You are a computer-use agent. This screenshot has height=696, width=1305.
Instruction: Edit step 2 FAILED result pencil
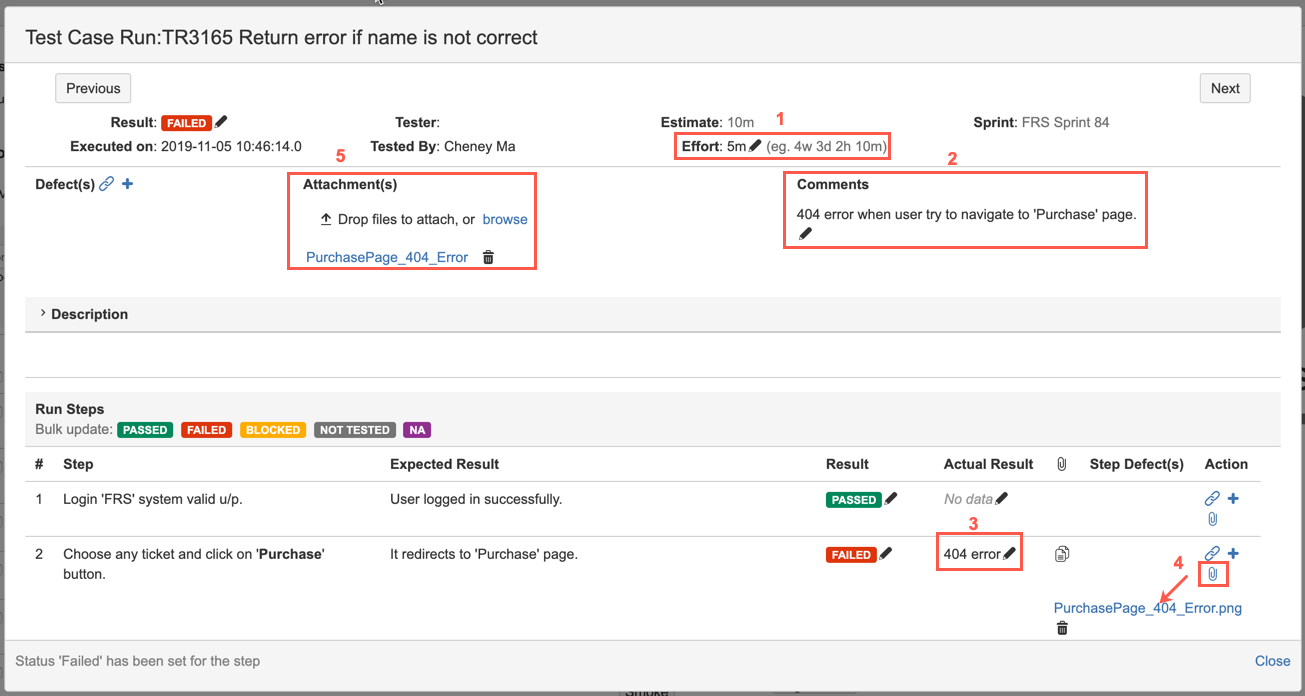(x=885, y=553)
